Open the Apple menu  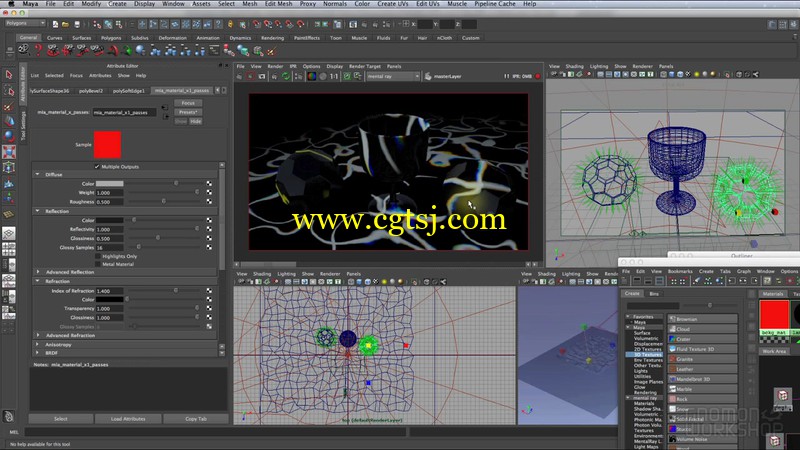11,4
